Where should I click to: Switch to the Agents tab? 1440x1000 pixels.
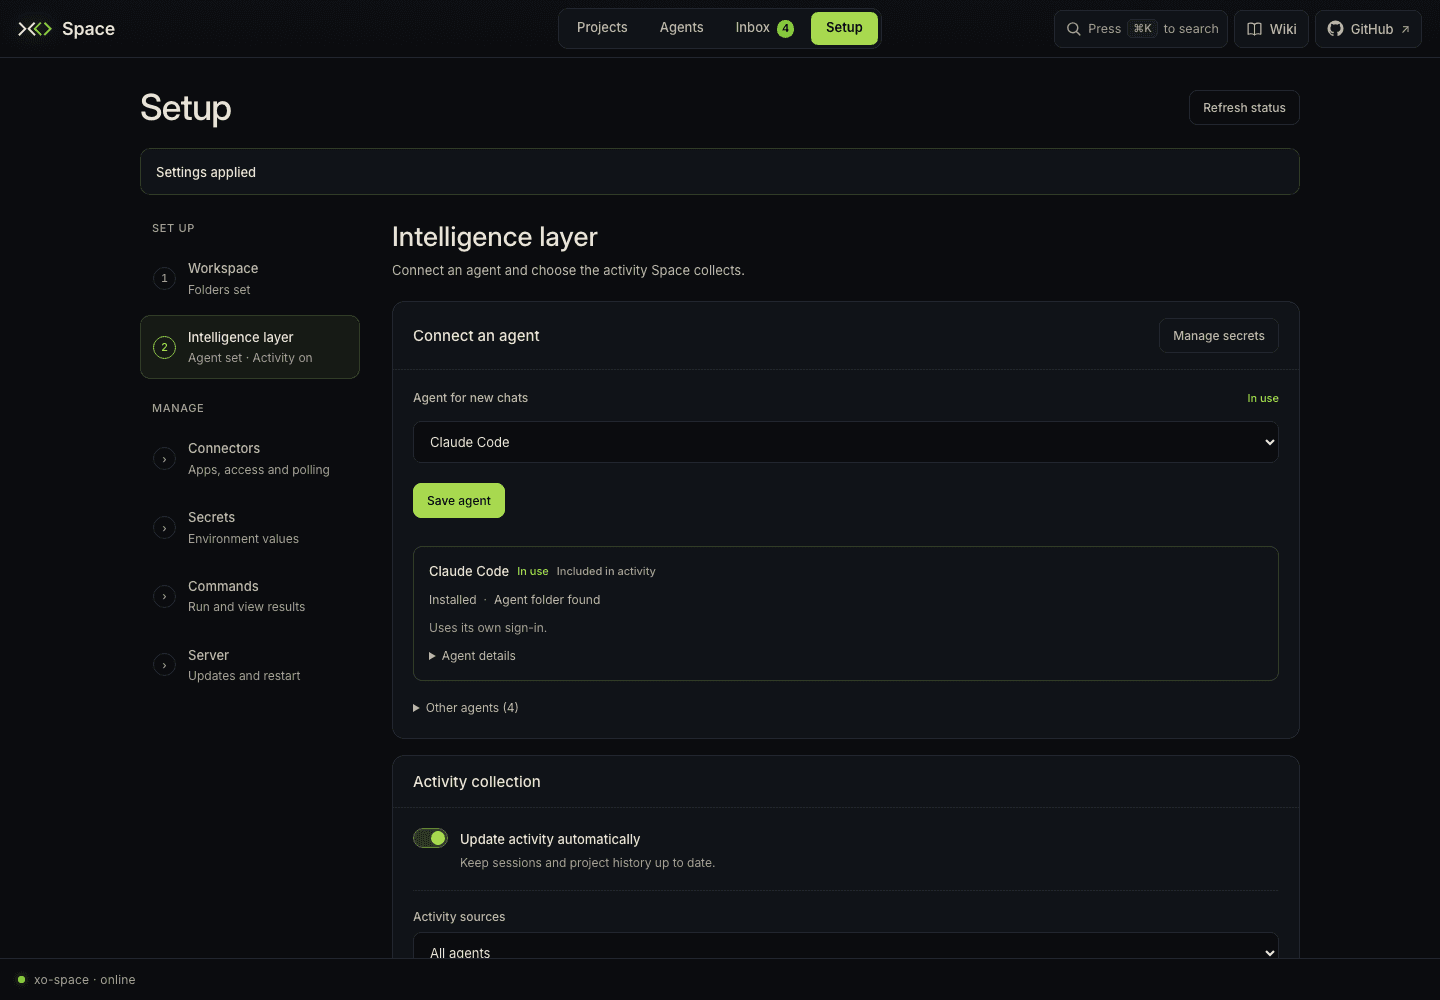point(681,28)
